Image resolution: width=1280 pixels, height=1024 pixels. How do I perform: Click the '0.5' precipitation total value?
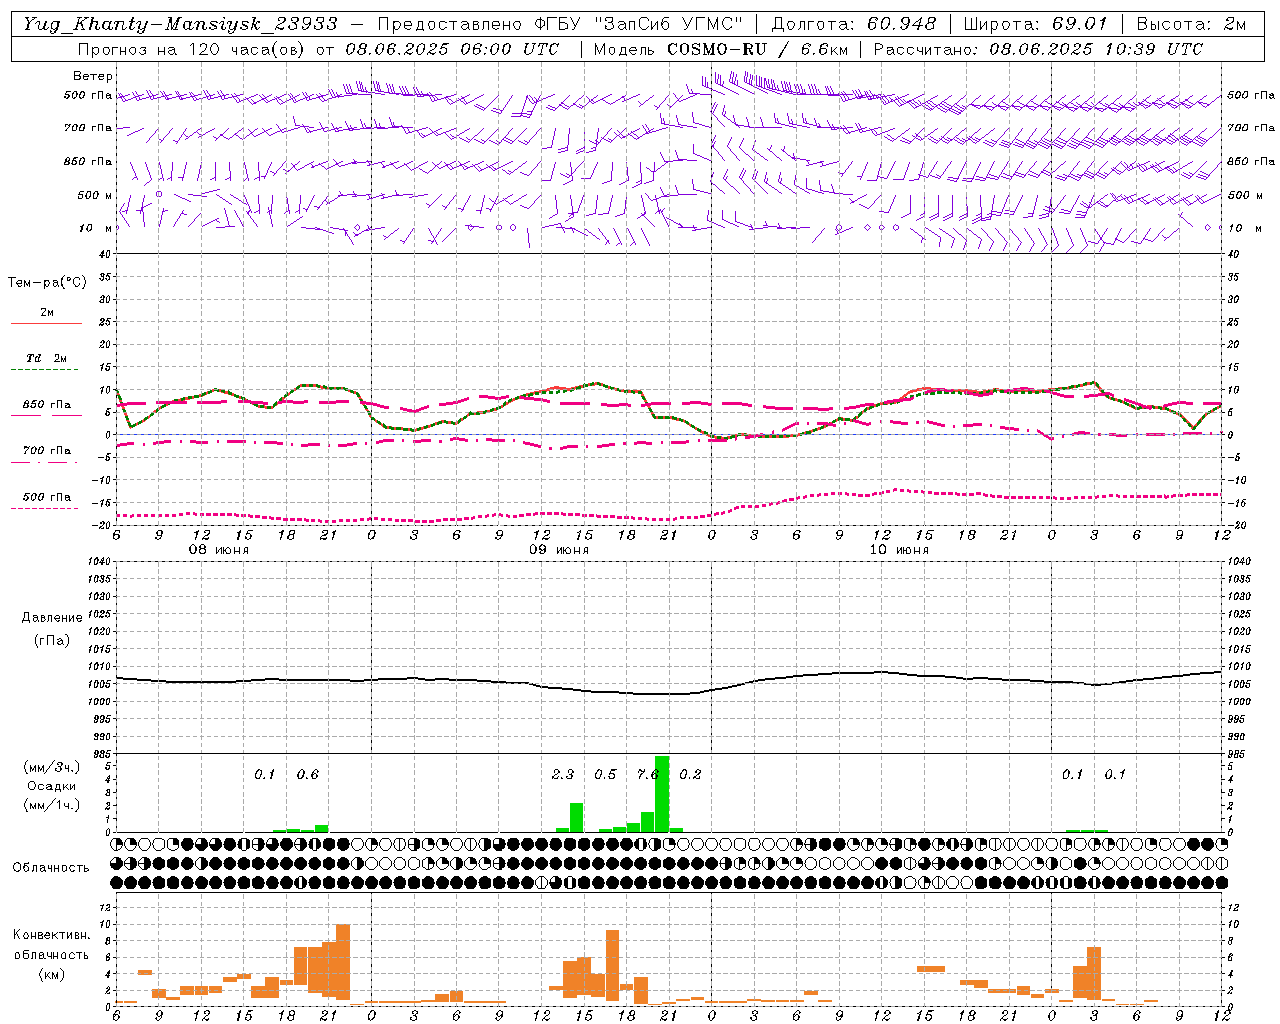606,775
